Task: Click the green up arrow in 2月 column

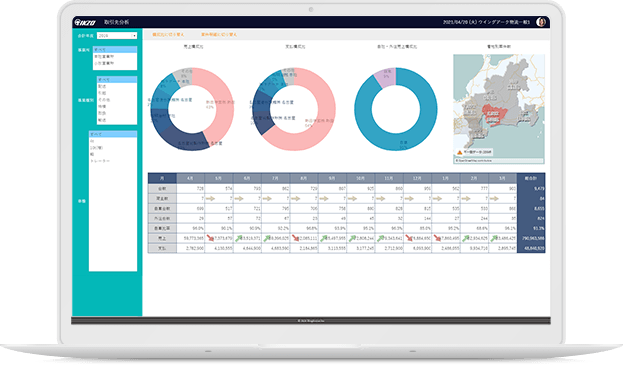Action: point(466,238)
